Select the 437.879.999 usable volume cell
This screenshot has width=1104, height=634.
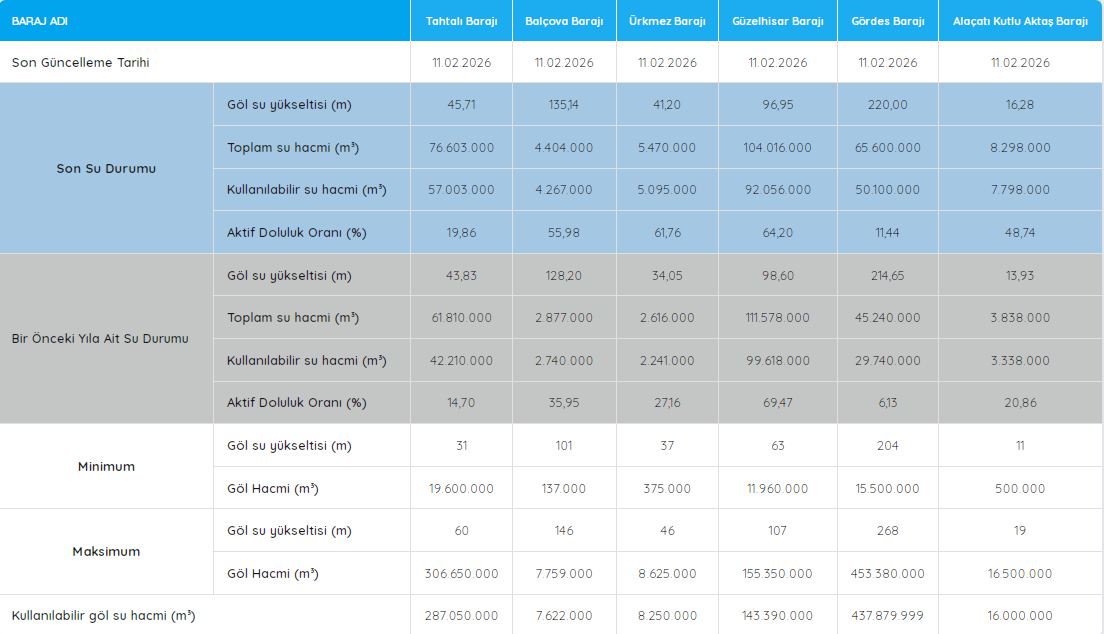click(887, 616)
